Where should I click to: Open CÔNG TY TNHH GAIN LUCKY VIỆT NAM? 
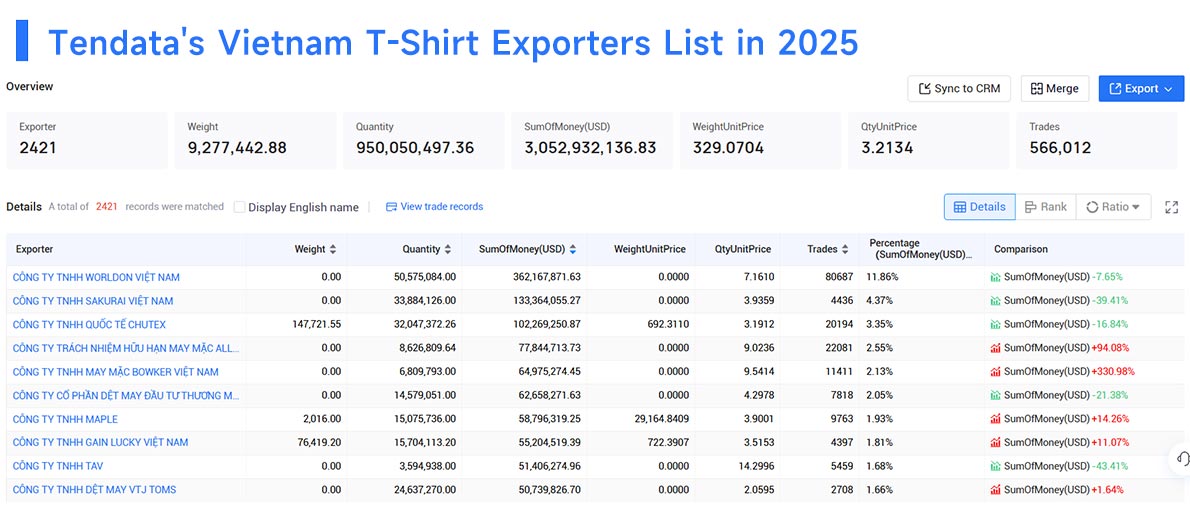tap(100, 442)
